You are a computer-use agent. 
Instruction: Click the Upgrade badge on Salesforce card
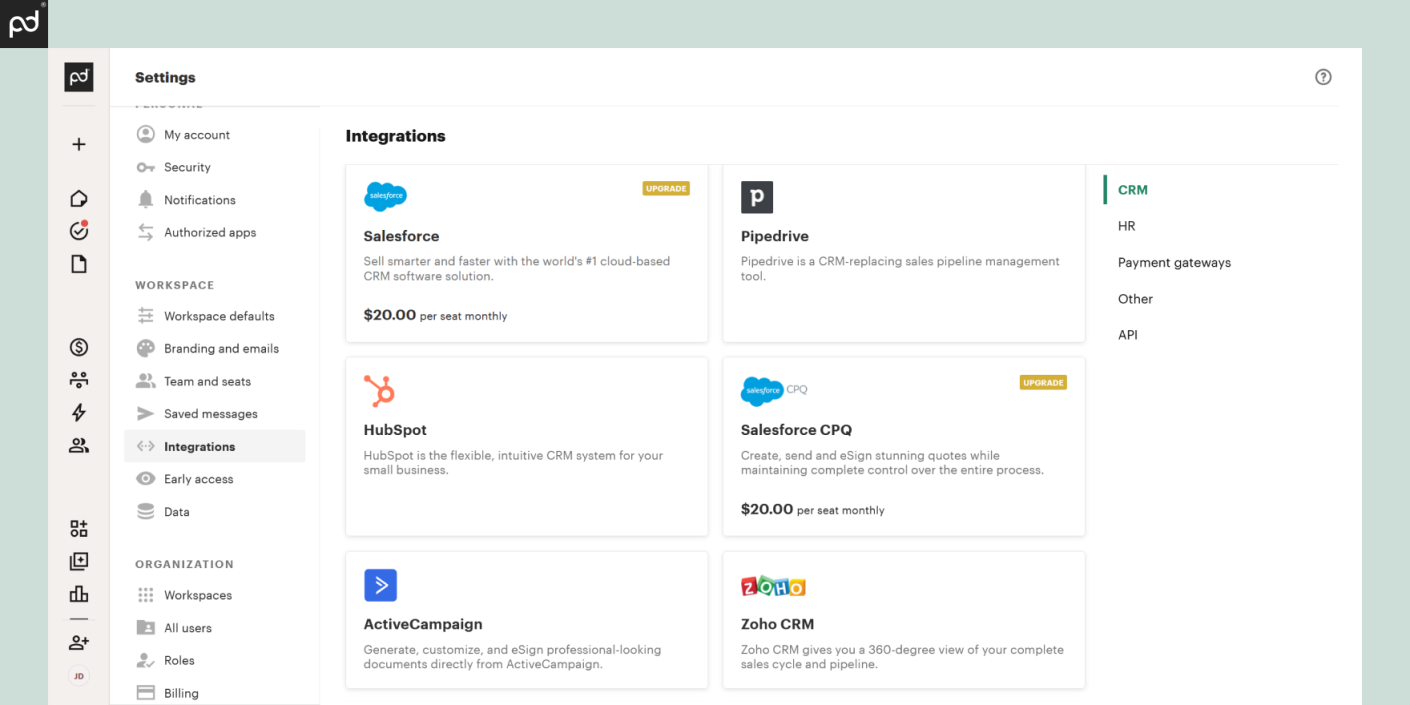(666, 188)
